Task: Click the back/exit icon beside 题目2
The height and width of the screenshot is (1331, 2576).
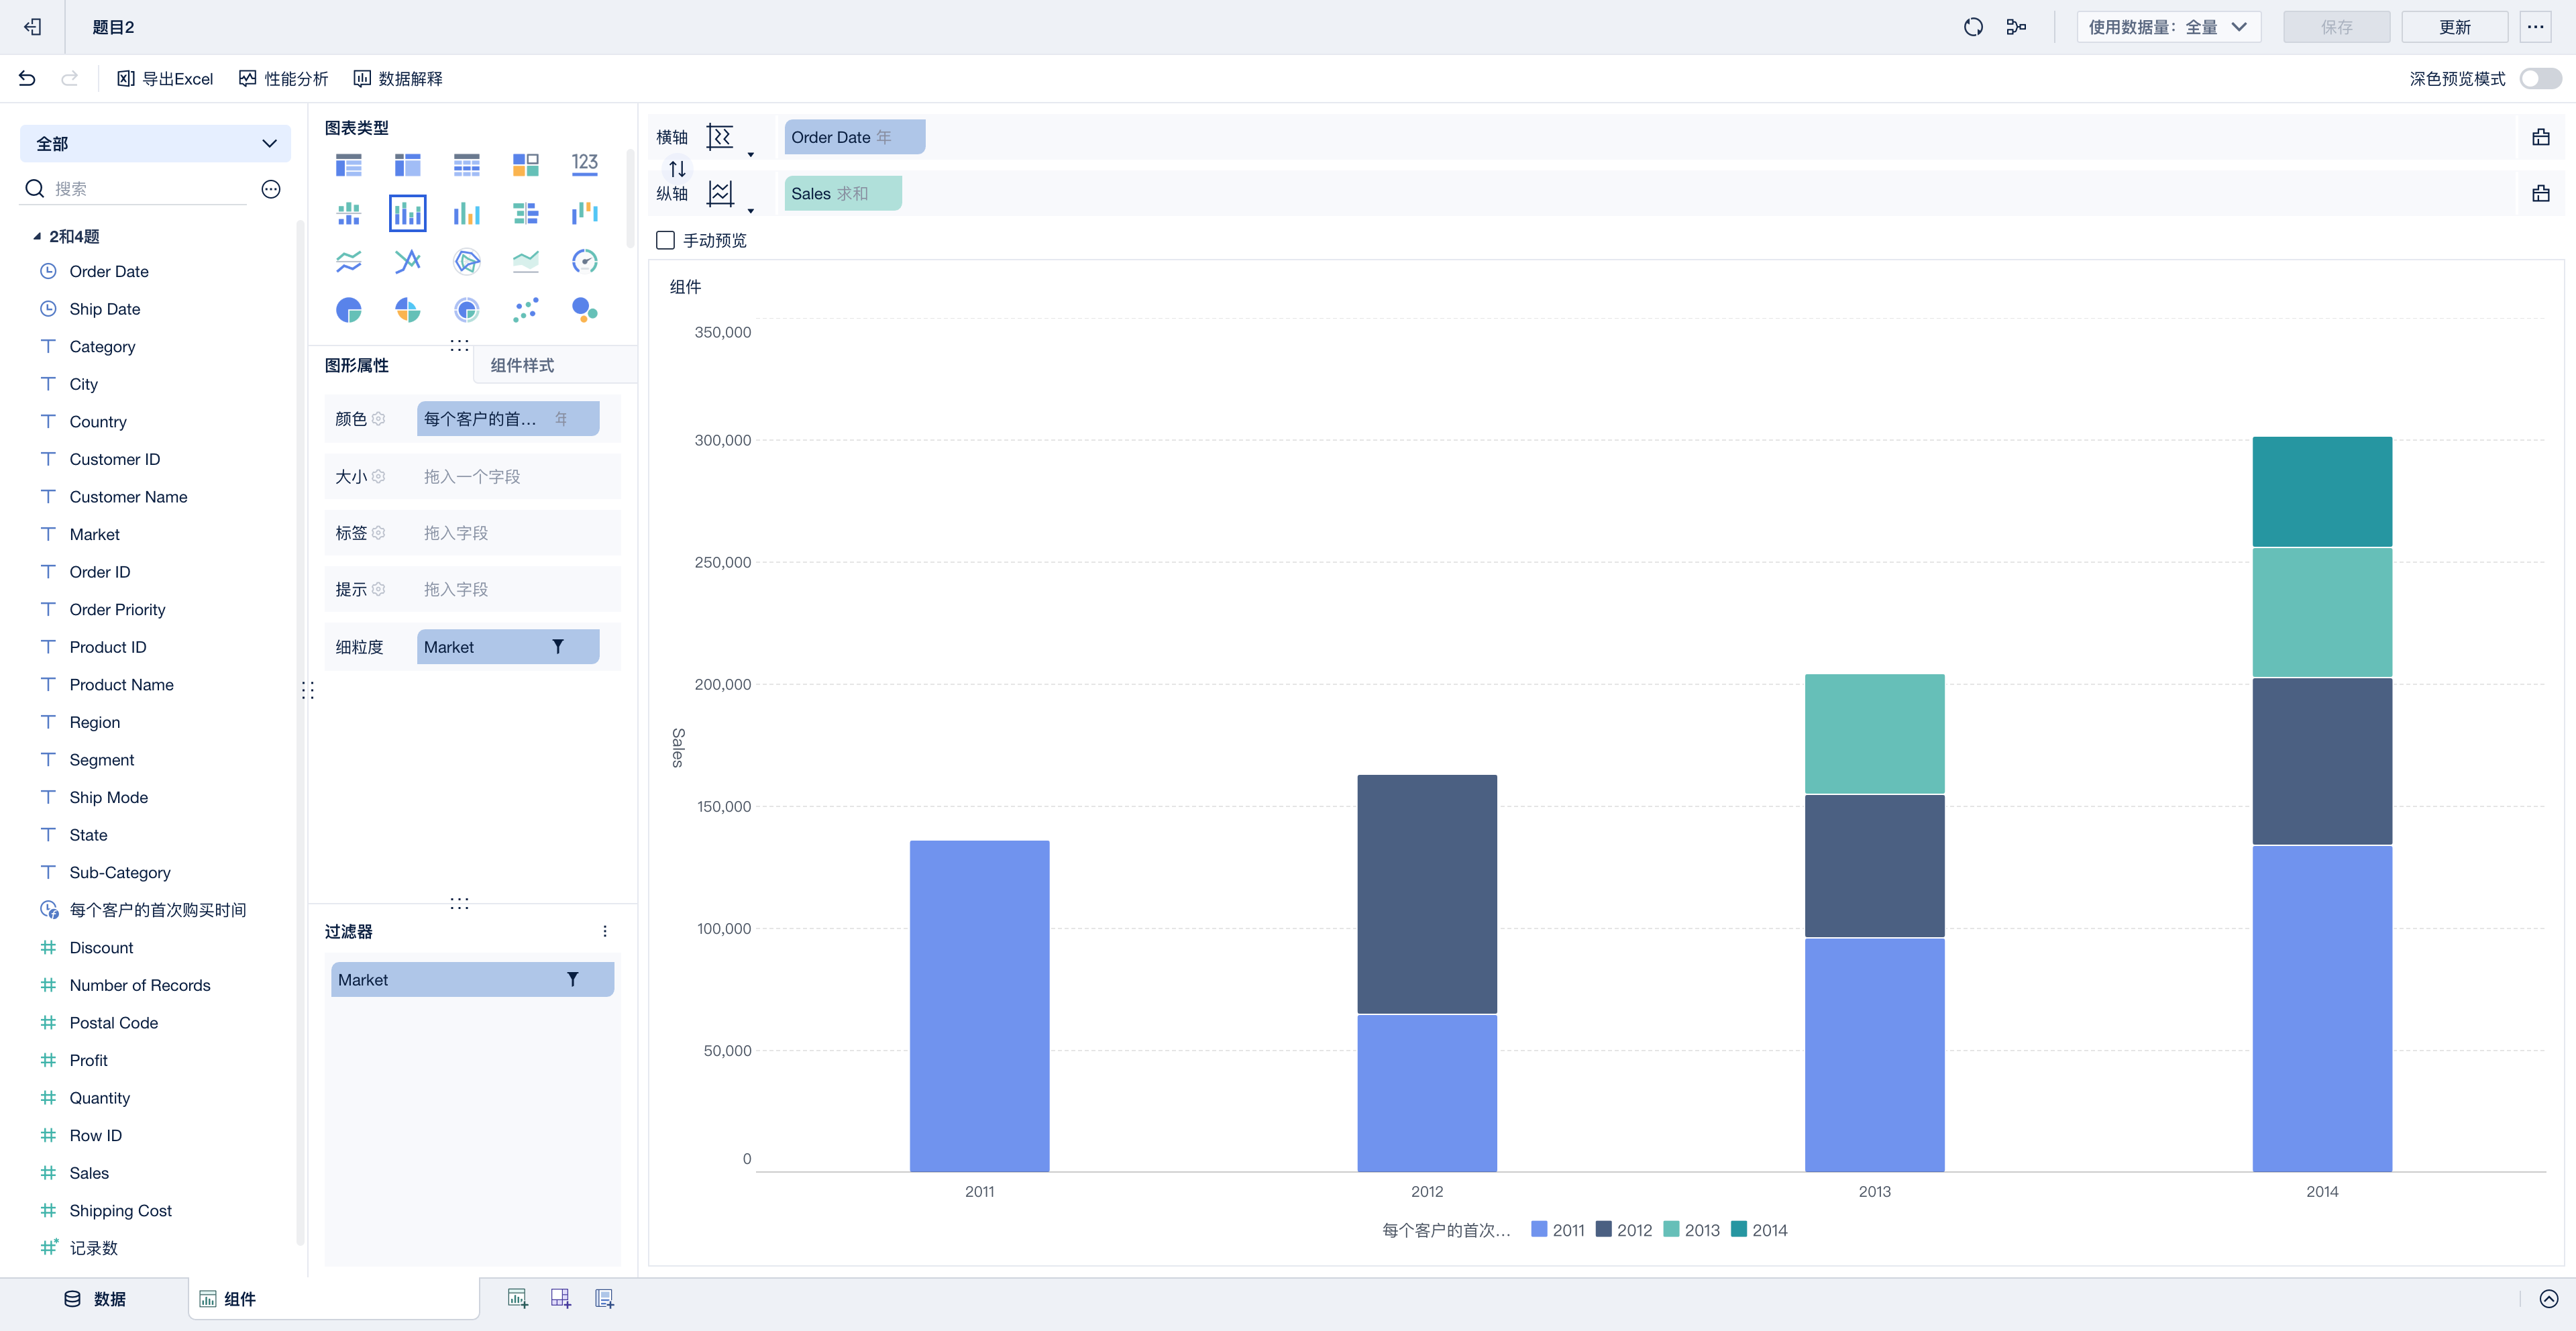Action: coord(33,27)
